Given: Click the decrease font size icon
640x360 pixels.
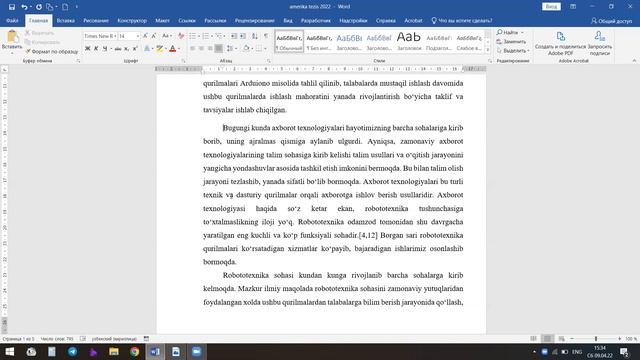Looking at the screenshot, I should [x=154, y=36].
